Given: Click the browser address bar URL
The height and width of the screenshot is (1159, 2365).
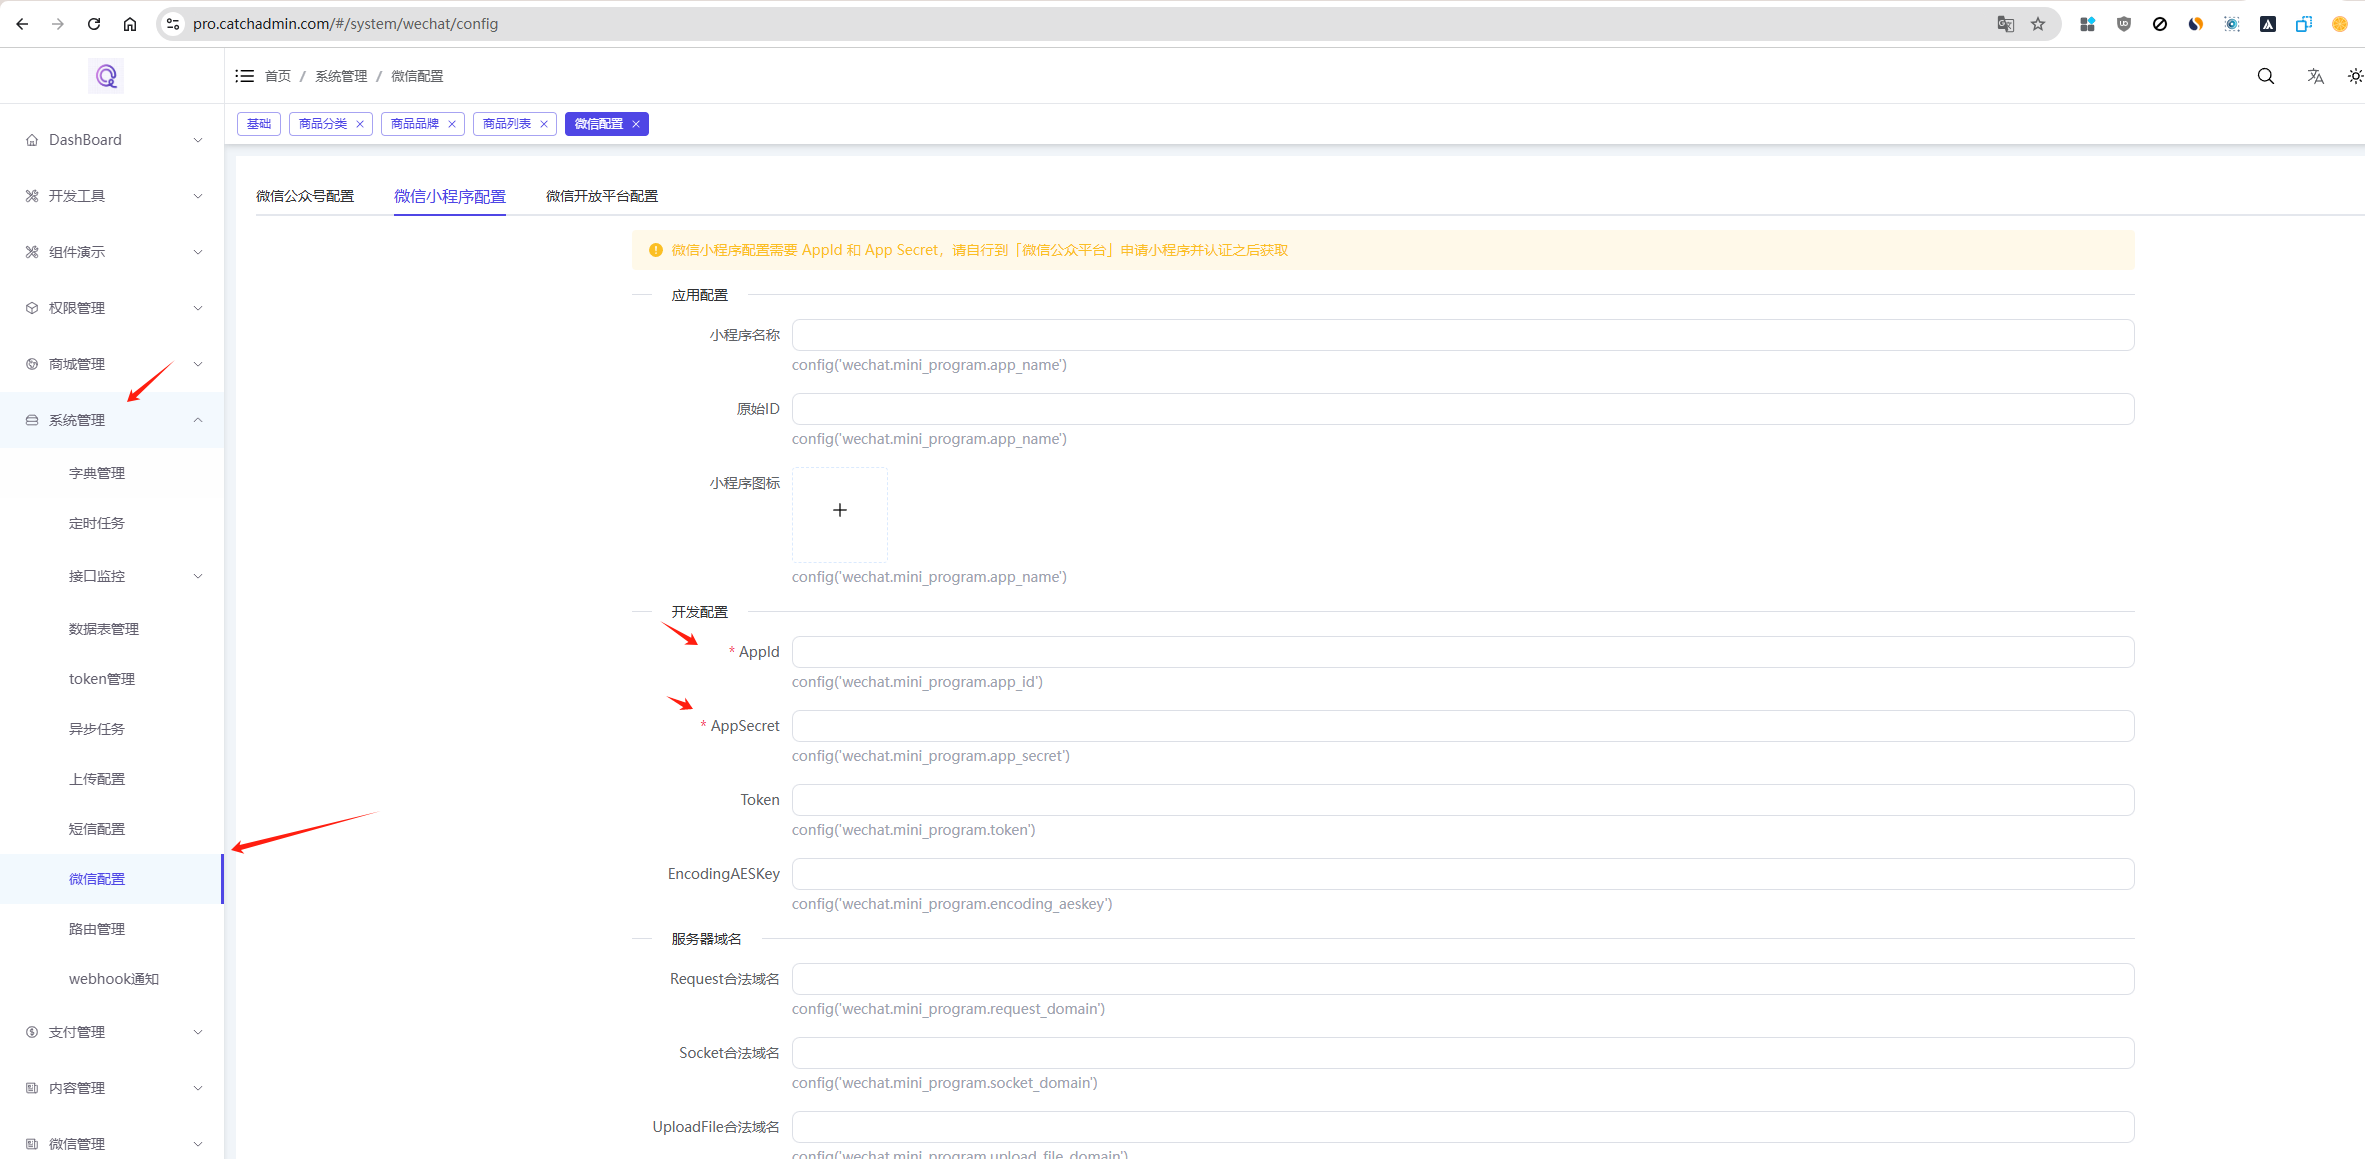Looking at the screenshot, I should coord(346,24).
